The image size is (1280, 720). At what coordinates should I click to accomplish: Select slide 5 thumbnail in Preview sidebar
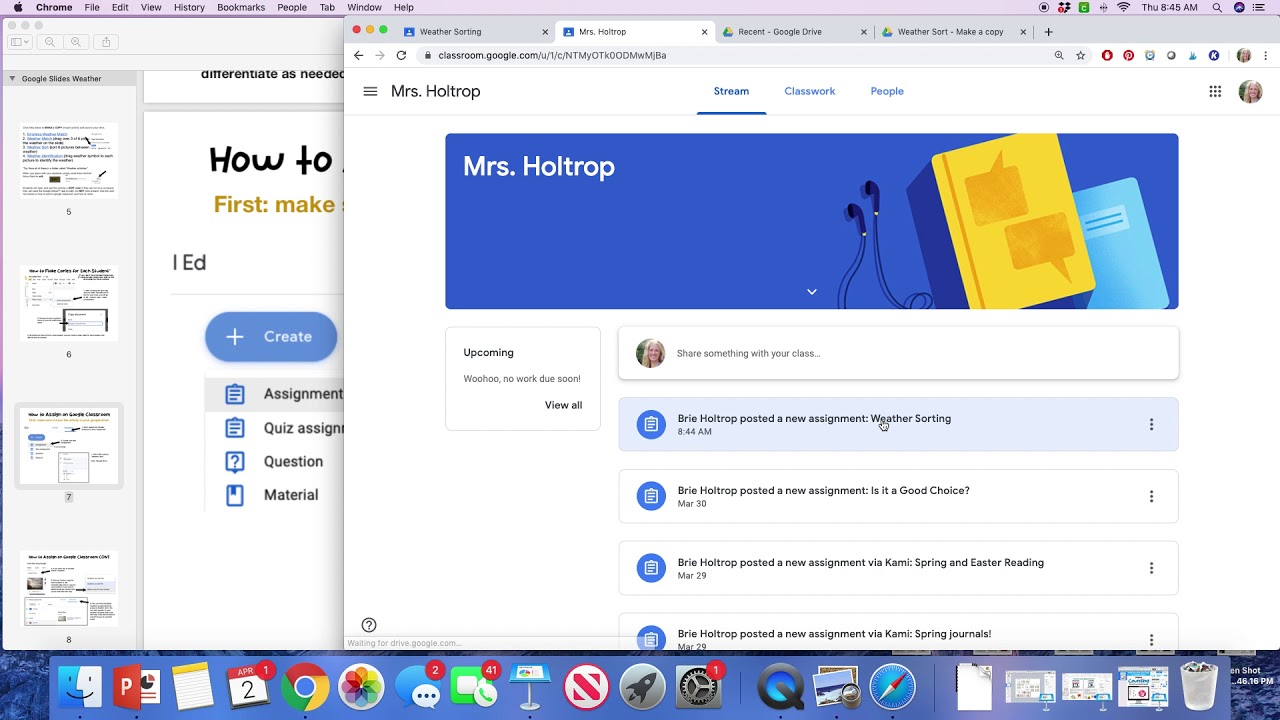click(x=69, y=161)
